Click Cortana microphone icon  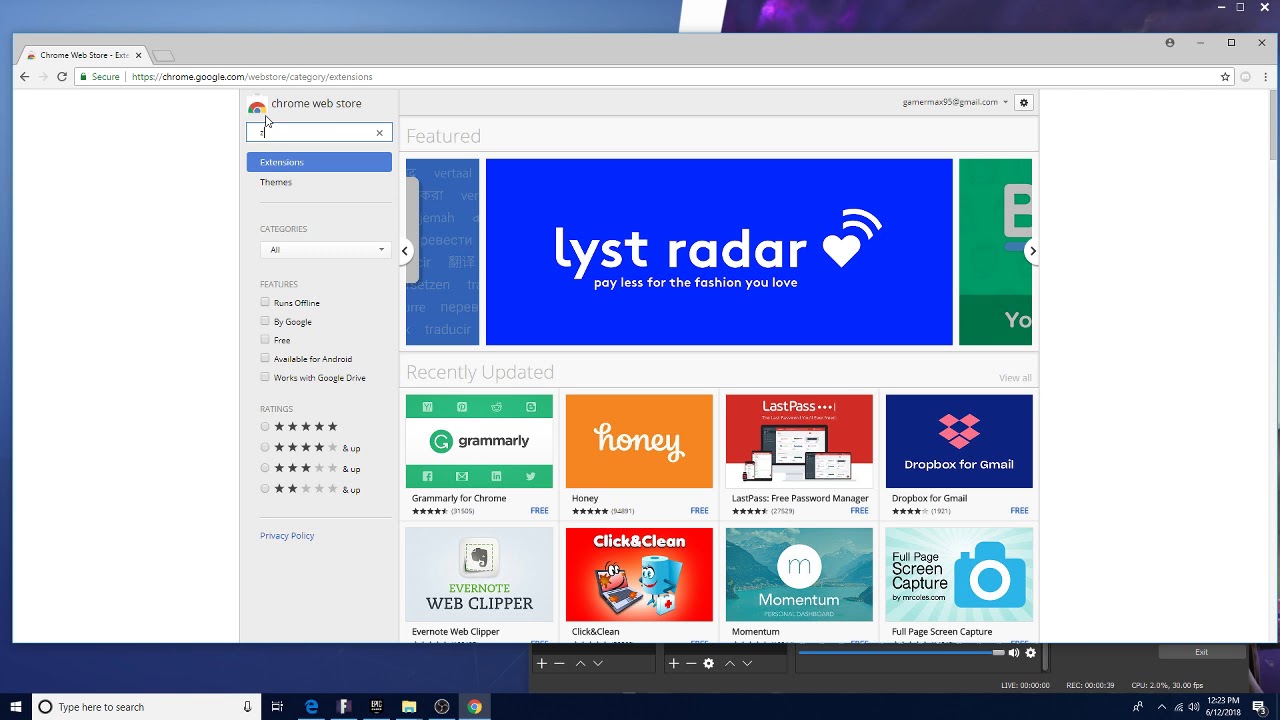(x=247, y=707)
